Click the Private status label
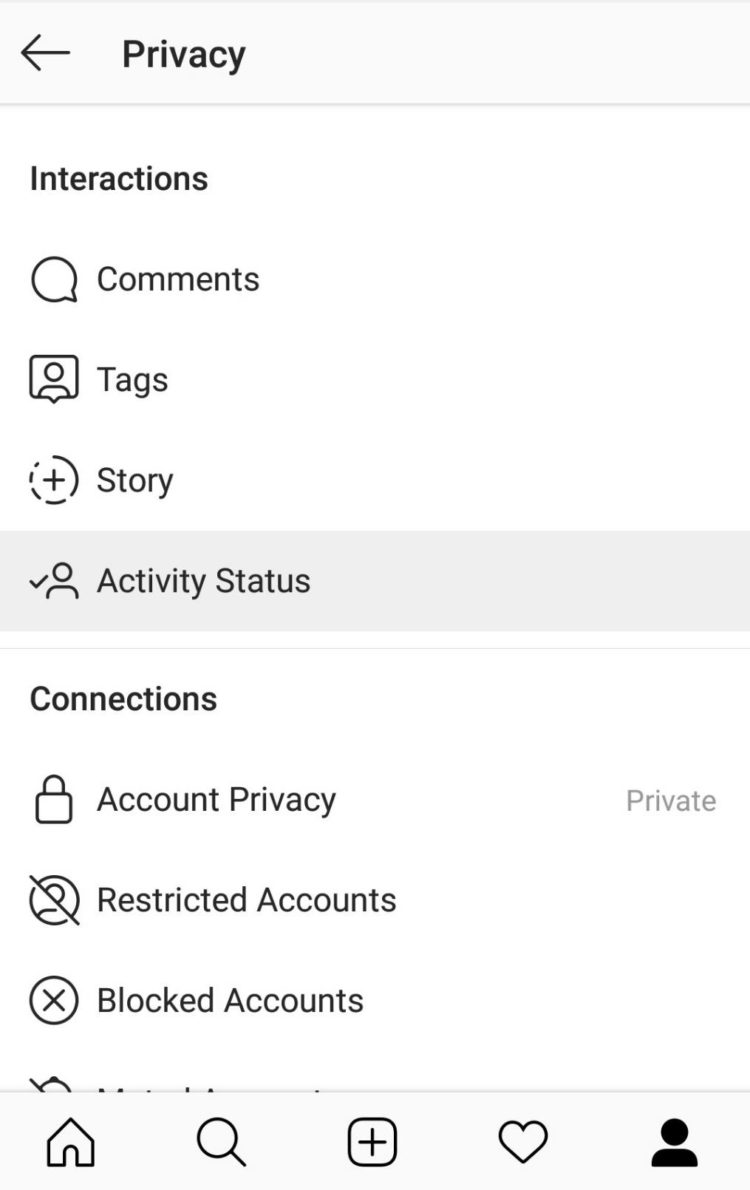The height and width of the screenshot is (1190, 750). [671, 801]
